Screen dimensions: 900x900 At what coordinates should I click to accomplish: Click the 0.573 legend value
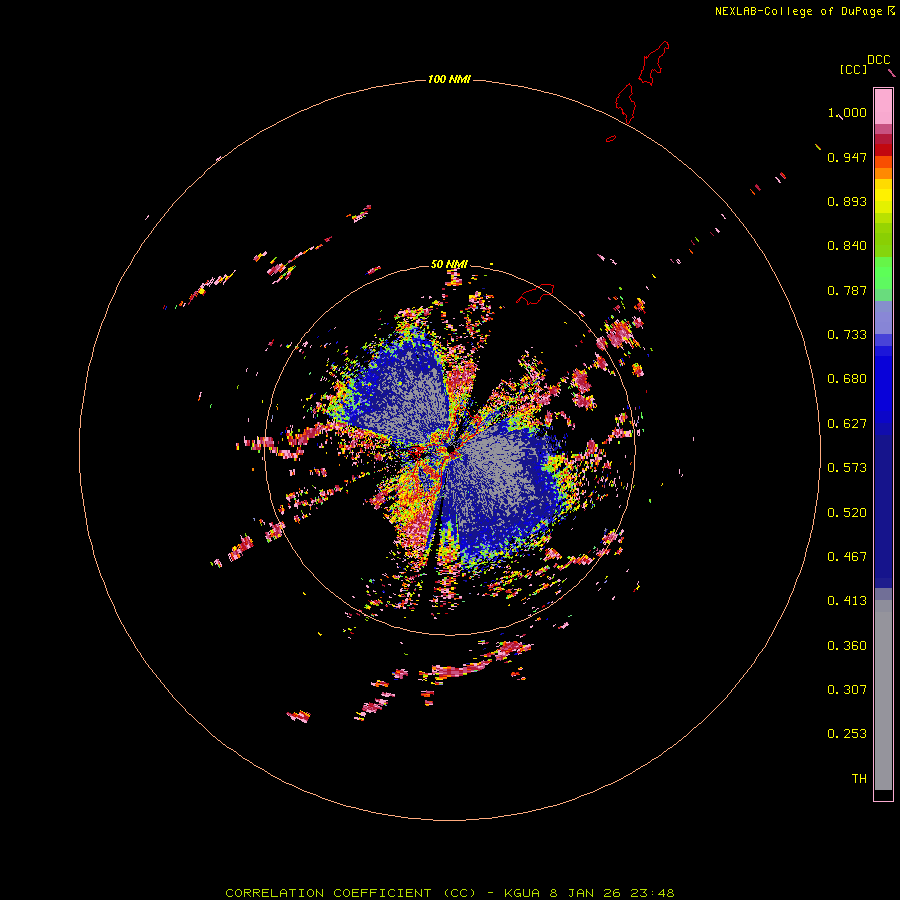[x=847, y=468]
